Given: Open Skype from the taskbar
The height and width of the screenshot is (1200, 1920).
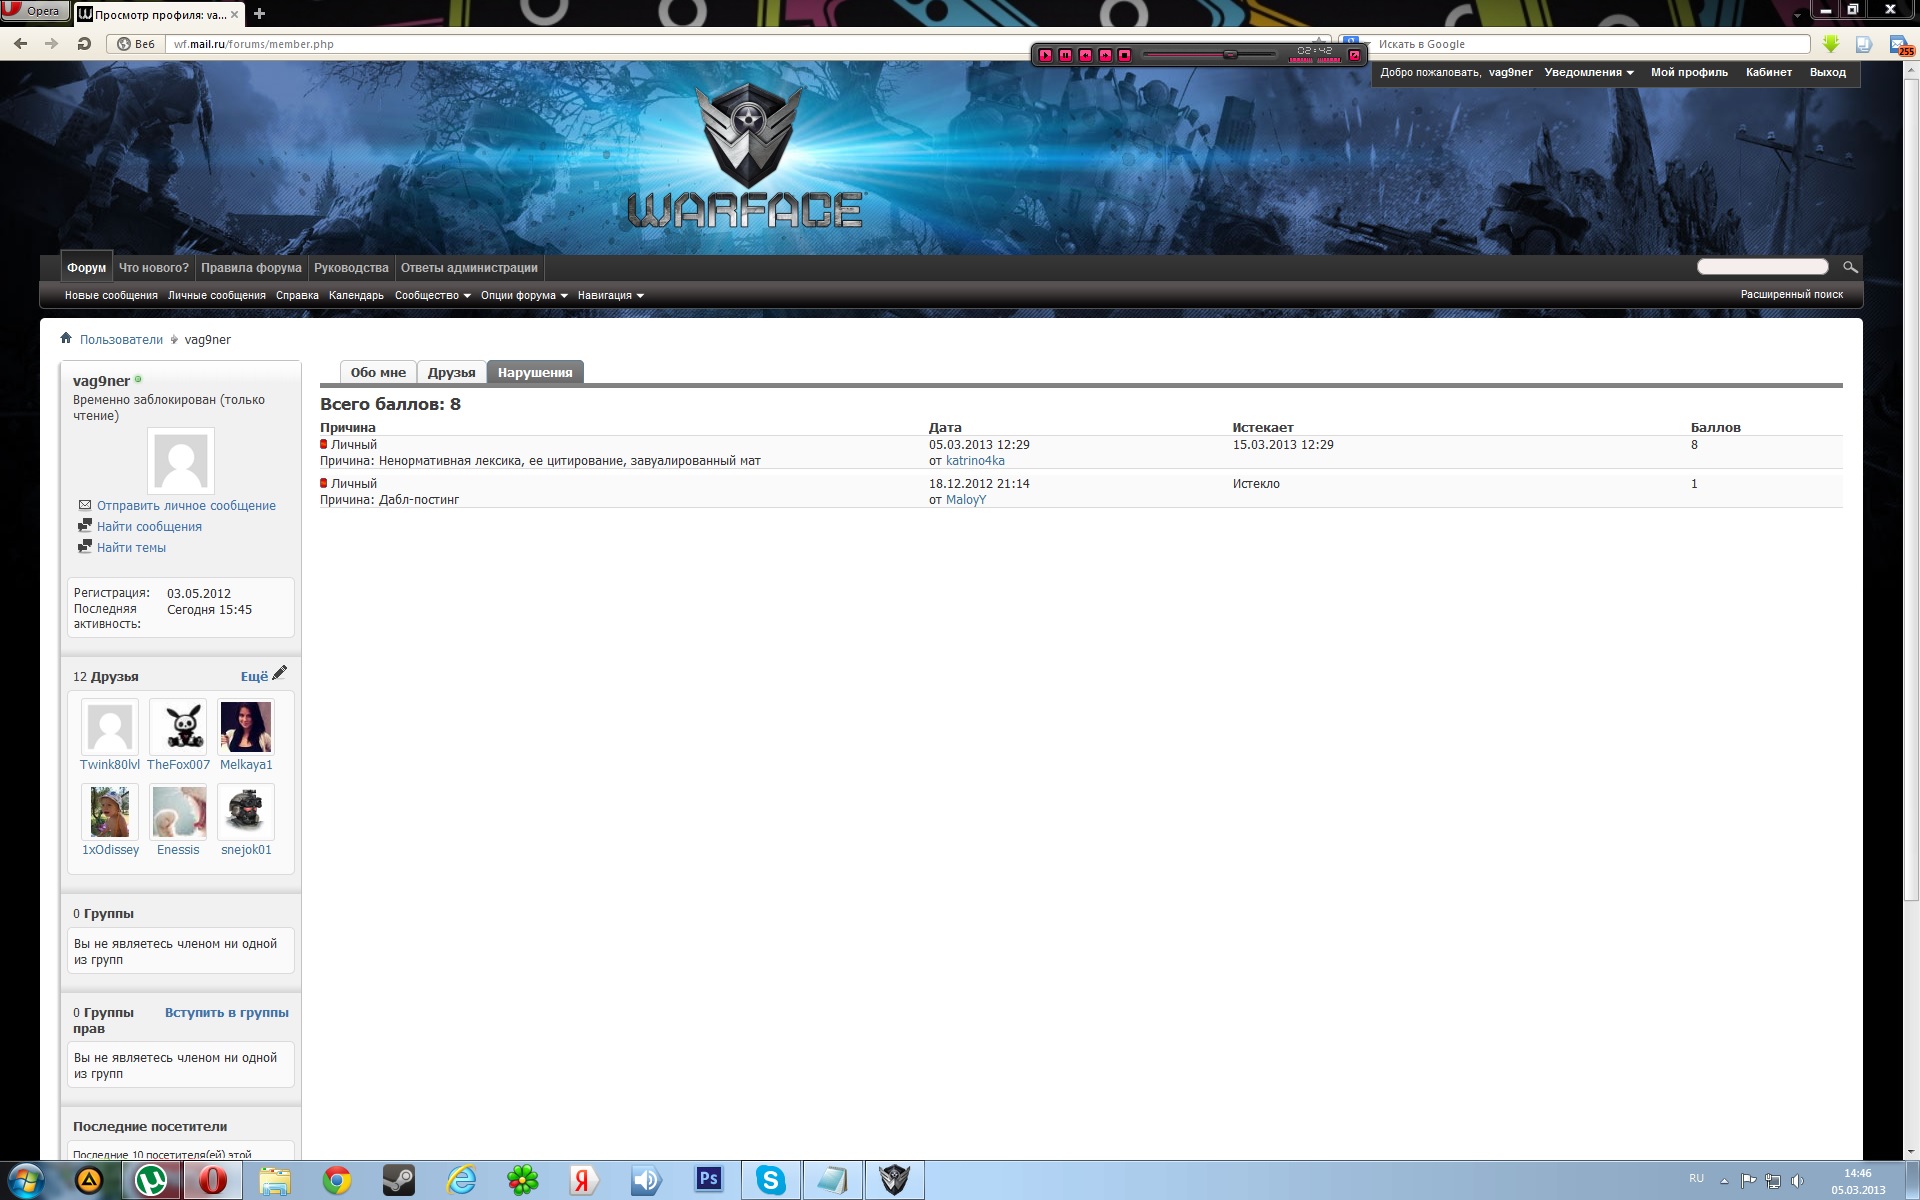Looking at the screenshot, I should tap(771, 1181).
